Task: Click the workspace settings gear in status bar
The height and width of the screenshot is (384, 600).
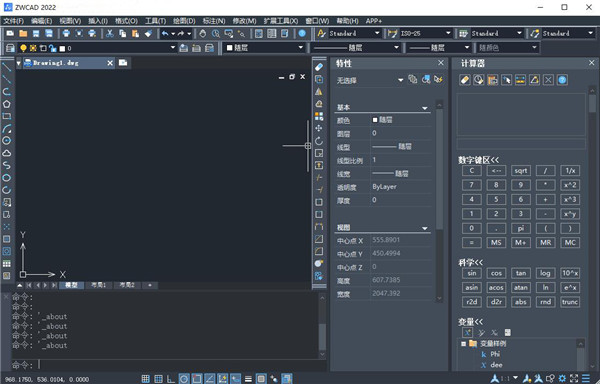Action: 562,379
